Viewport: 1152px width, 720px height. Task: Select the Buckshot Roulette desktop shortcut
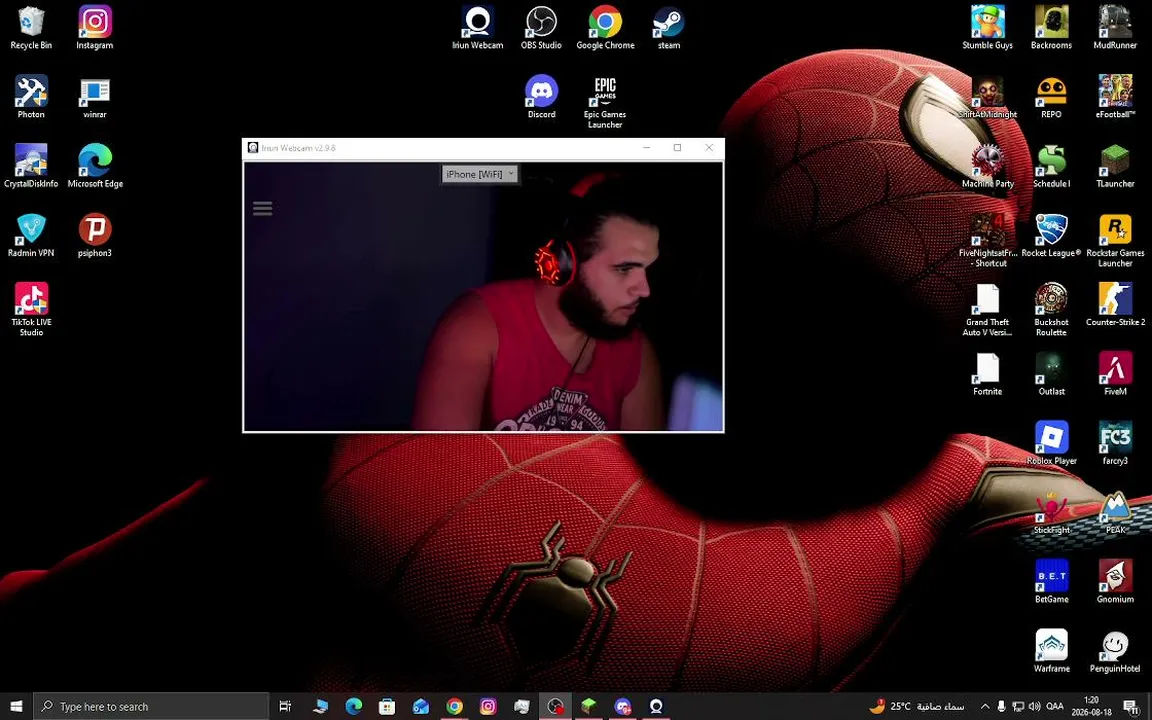tap(1051, 309)
